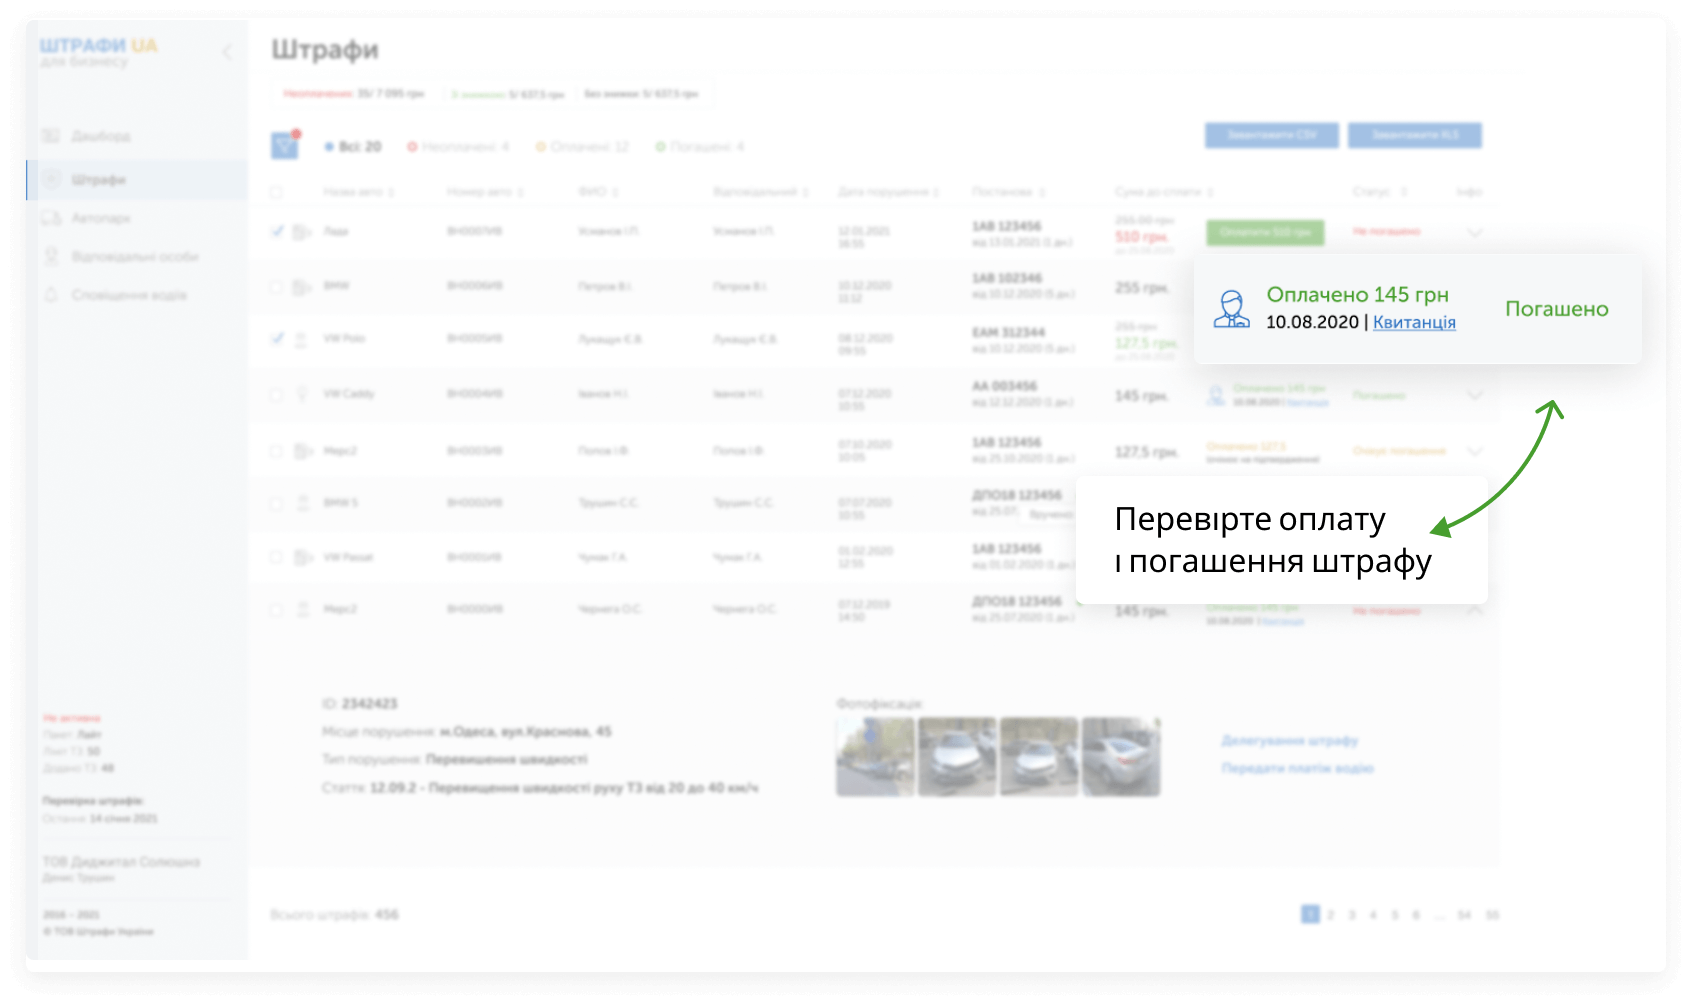Click the Автопарк truck icon

click(51, 218)
